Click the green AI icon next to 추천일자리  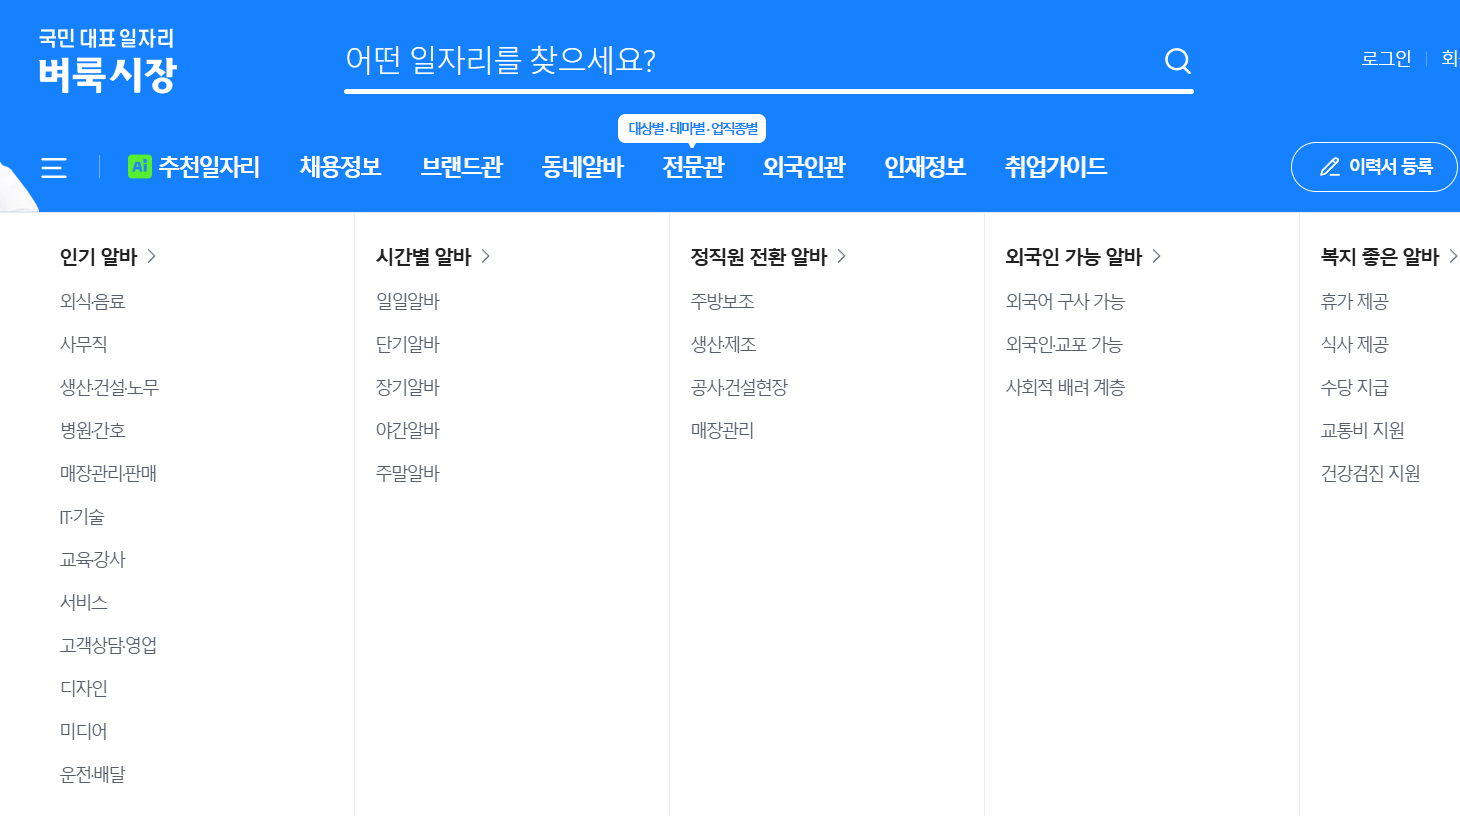tap(140, 167)
